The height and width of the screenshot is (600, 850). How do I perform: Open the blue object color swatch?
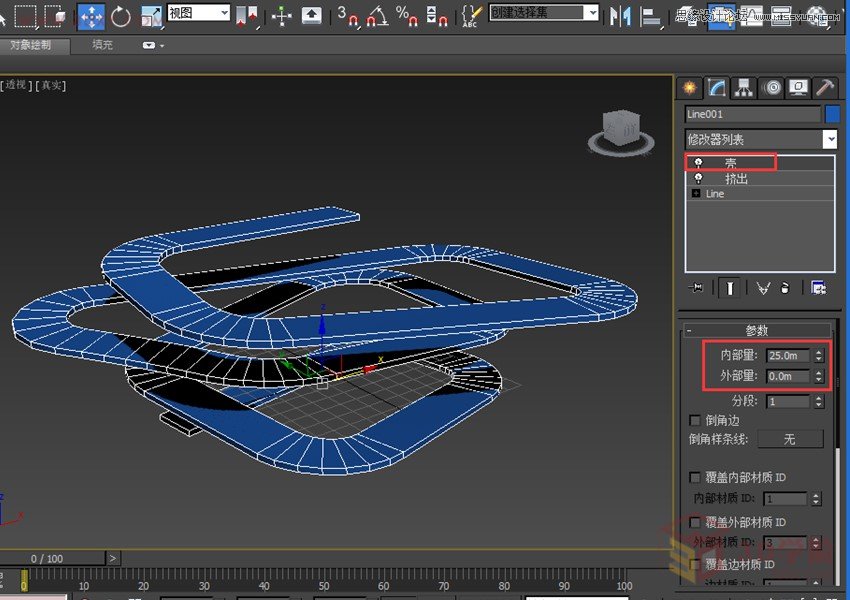coord(832,114)
